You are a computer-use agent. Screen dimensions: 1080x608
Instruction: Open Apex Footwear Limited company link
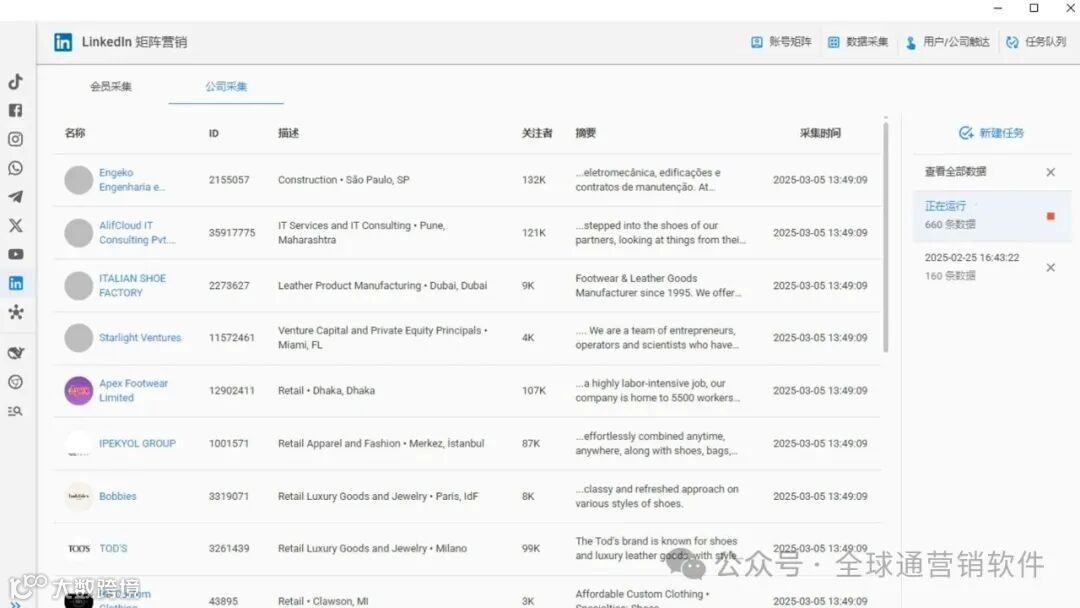pyautogui.click(x=133, y=390)
